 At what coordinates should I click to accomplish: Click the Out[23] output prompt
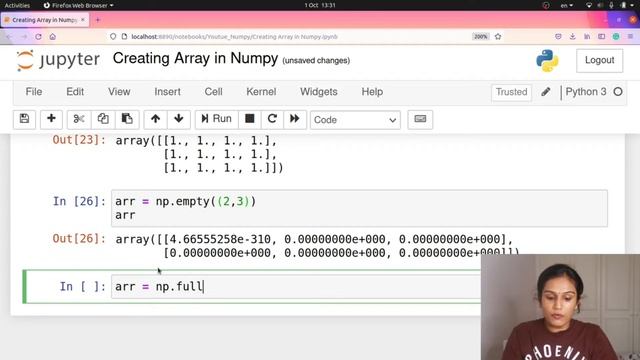(79, 140)
